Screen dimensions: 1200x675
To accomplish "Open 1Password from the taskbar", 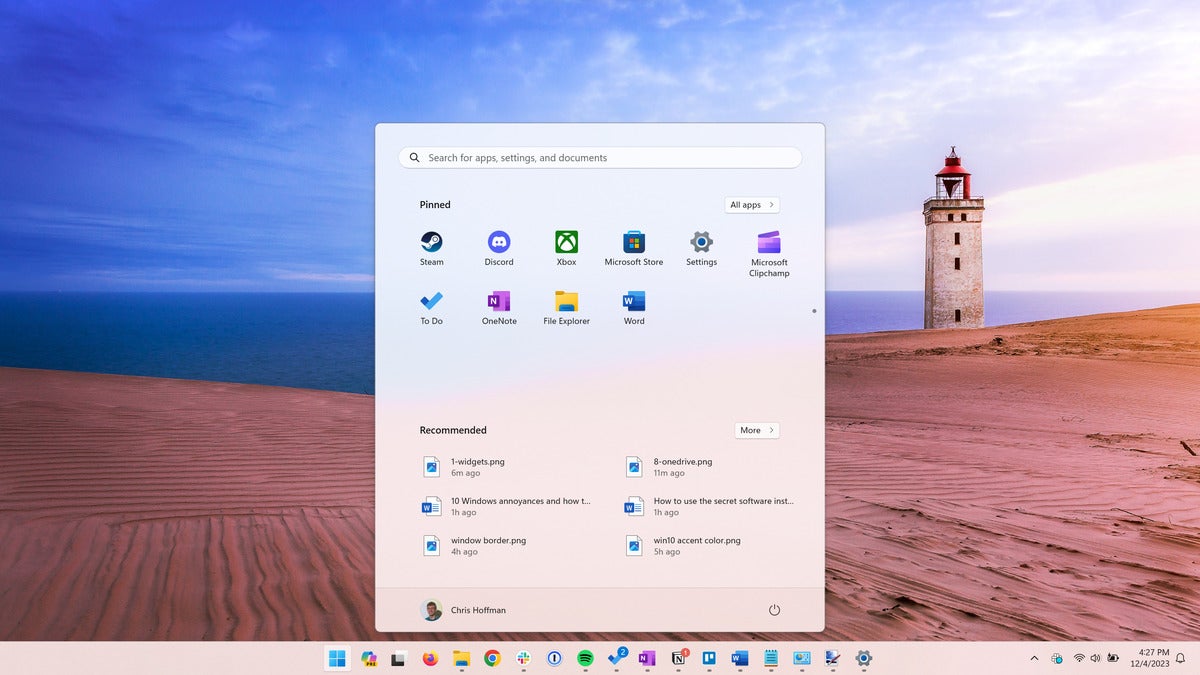I will coord(554,658).
